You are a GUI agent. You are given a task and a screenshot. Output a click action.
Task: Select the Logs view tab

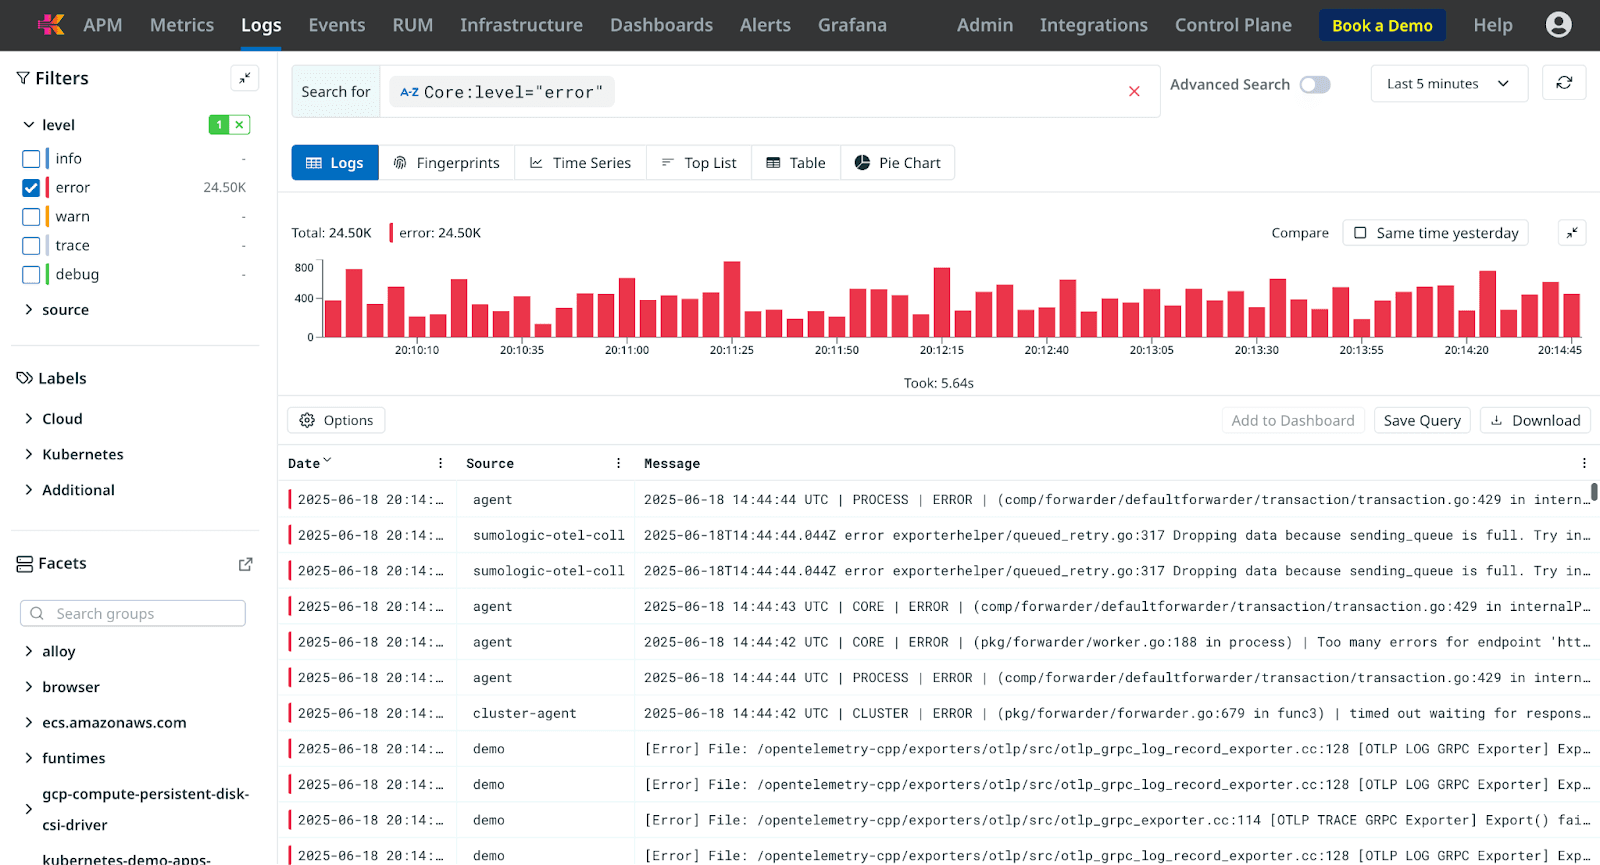point(335,163)
